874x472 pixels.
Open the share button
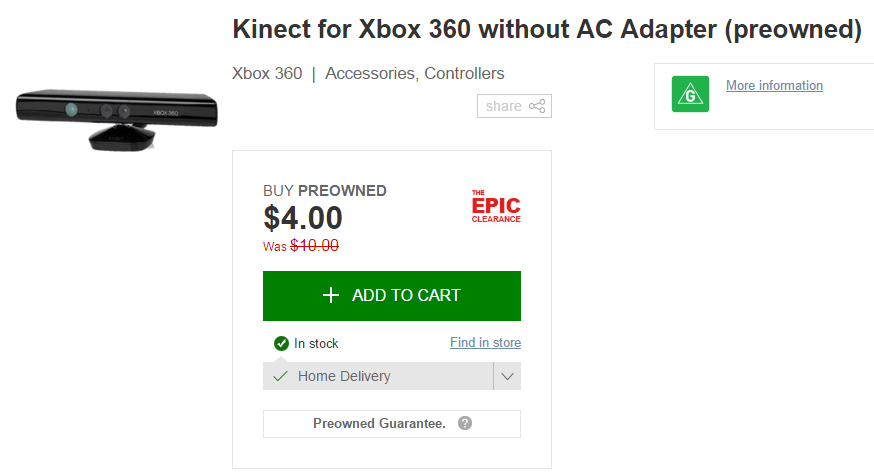514,106
